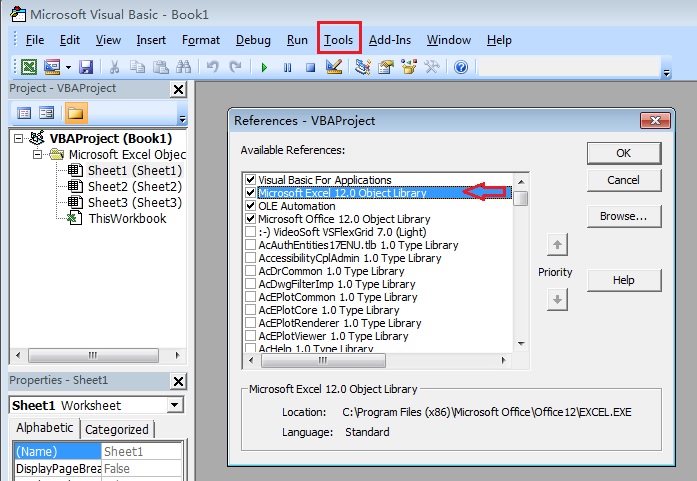Open the File menu
Screen dimensions: 697x481
pos(35,40)
